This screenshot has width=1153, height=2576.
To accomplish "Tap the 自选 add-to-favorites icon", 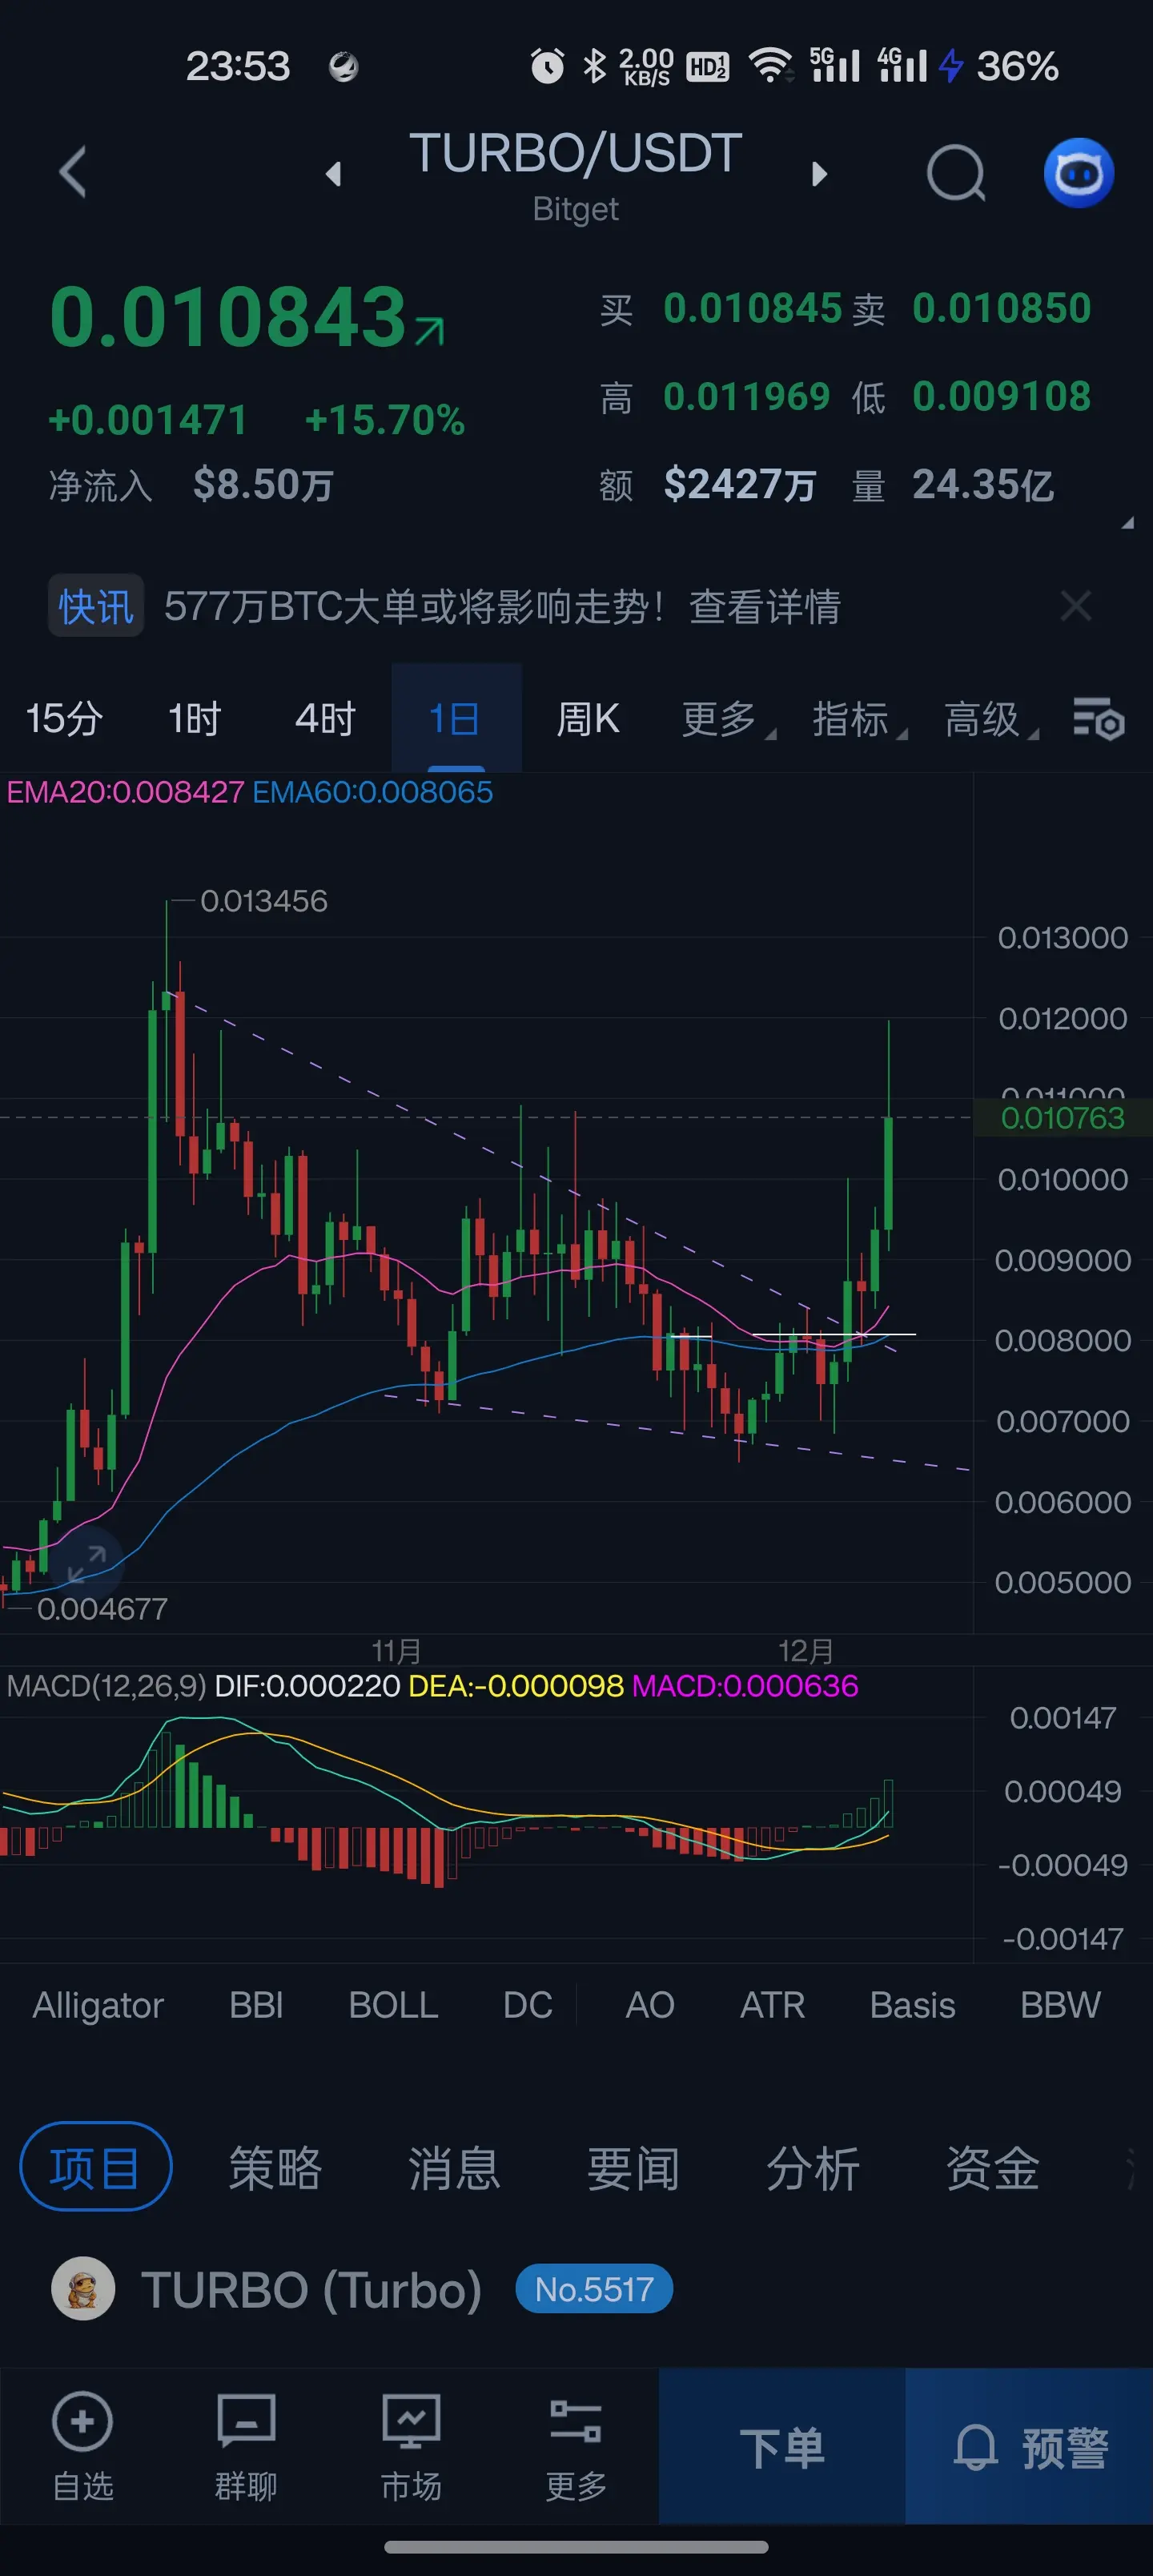I will [x=82, y=2421].
